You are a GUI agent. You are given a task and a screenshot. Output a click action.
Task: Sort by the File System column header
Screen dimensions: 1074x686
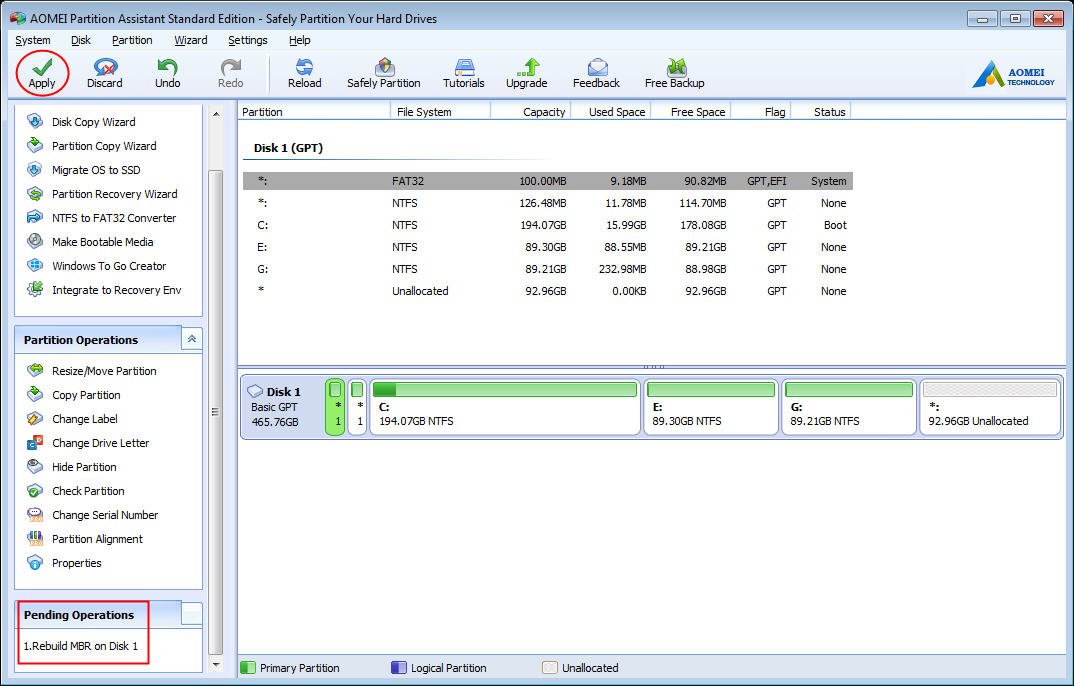440,112
